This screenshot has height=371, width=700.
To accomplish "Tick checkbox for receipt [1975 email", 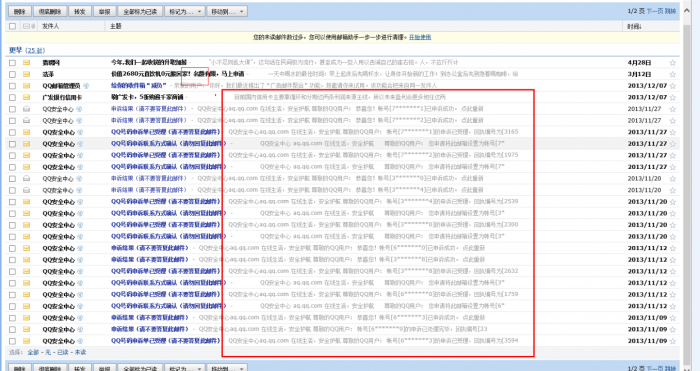I will pos(12,155).
